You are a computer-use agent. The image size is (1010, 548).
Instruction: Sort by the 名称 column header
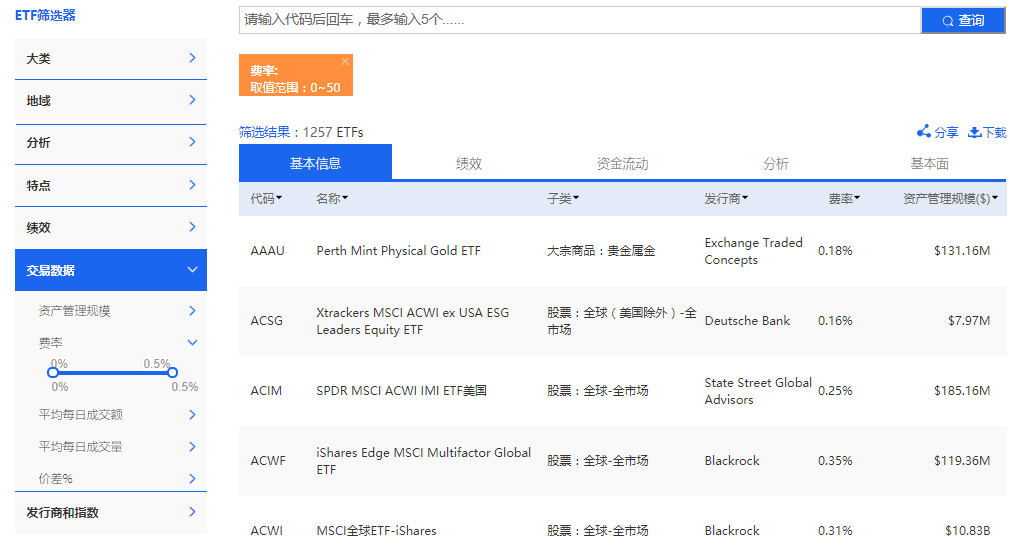332,199
